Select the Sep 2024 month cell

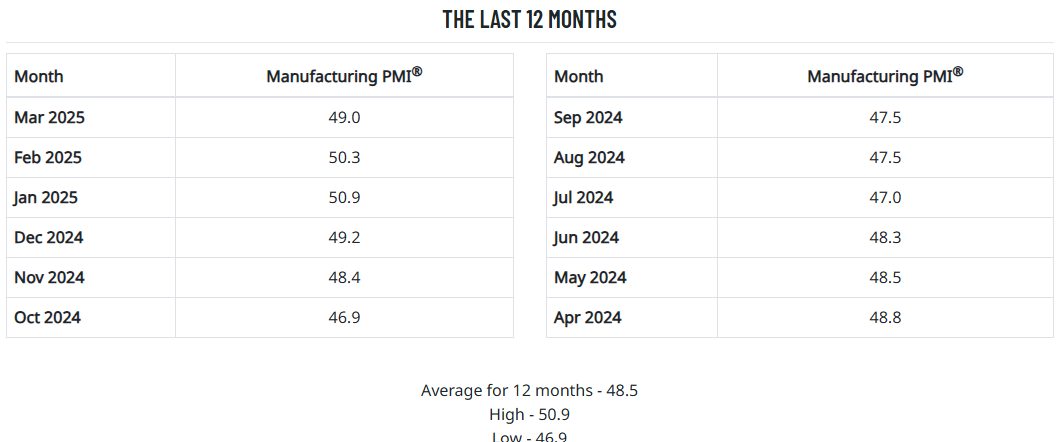(x=588, y=118)
